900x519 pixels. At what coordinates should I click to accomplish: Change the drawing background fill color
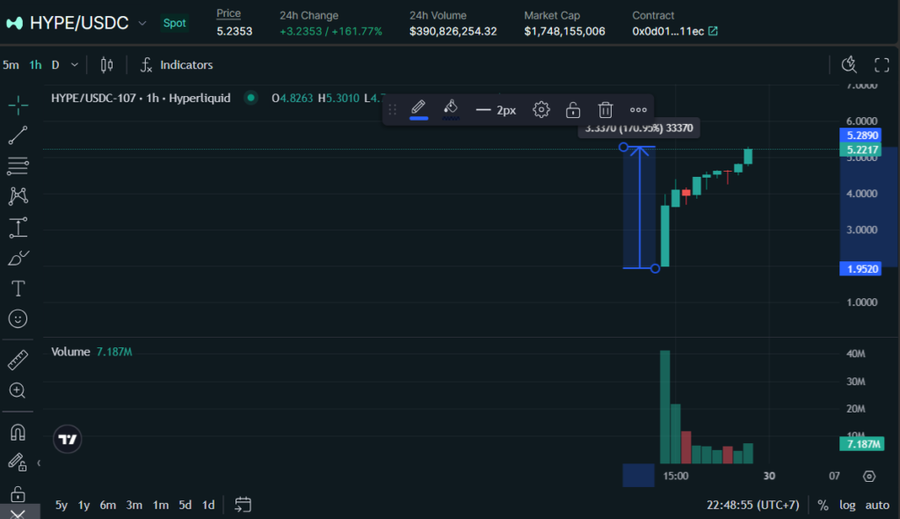tap(451, 109)
